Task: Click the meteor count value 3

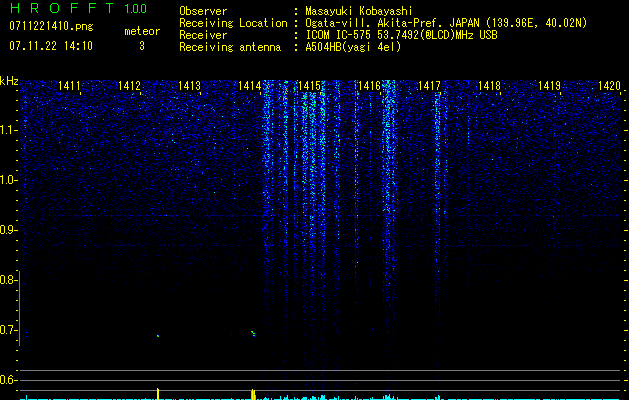Action: pos(142,46)
